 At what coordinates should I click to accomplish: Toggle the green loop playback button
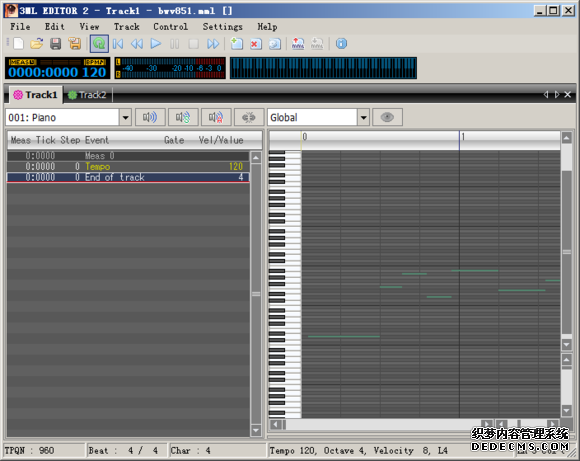(99, 44)
